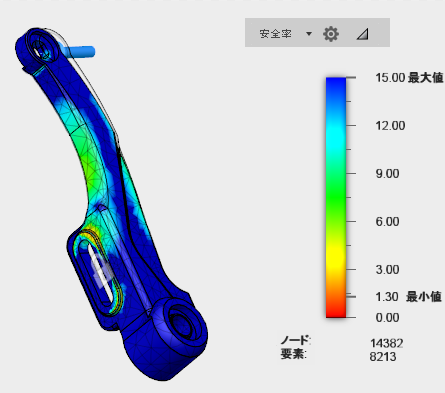Click the 最大値 marker on the legend

pos(425,78)
